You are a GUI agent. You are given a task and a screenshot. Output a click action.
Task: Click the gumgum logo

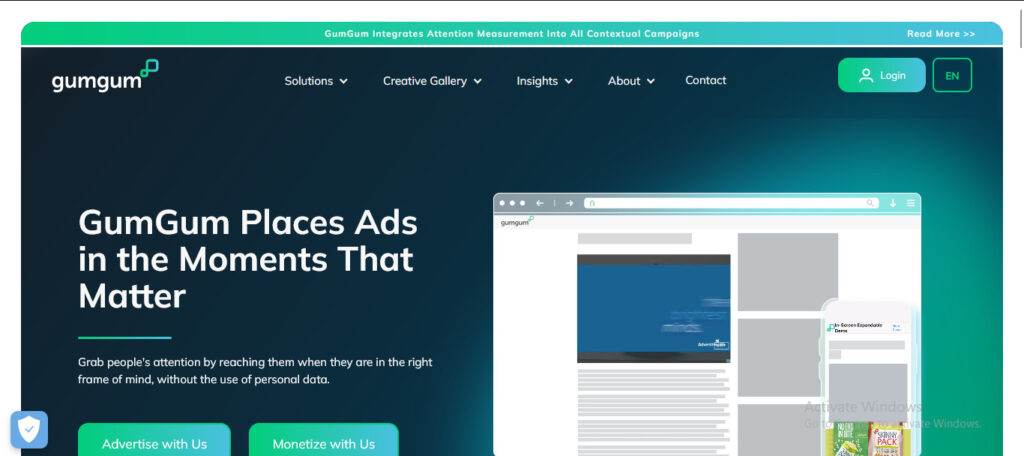[x=104, y=76]
